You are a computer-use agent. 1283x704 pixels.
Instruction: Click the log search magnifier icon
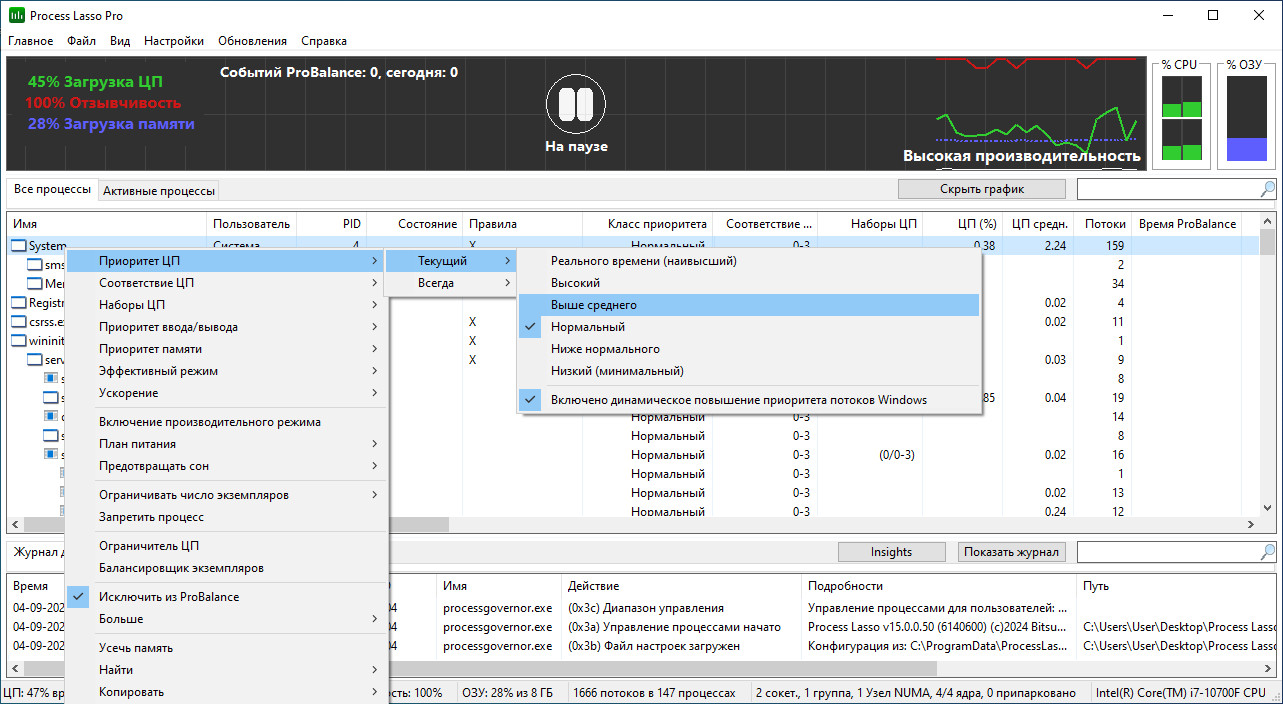tap(1268, 552)
